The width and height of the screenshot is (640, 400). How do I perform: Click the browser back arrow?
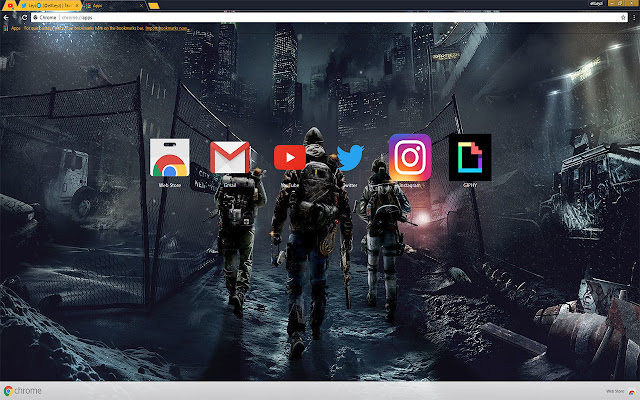[6, 18]
